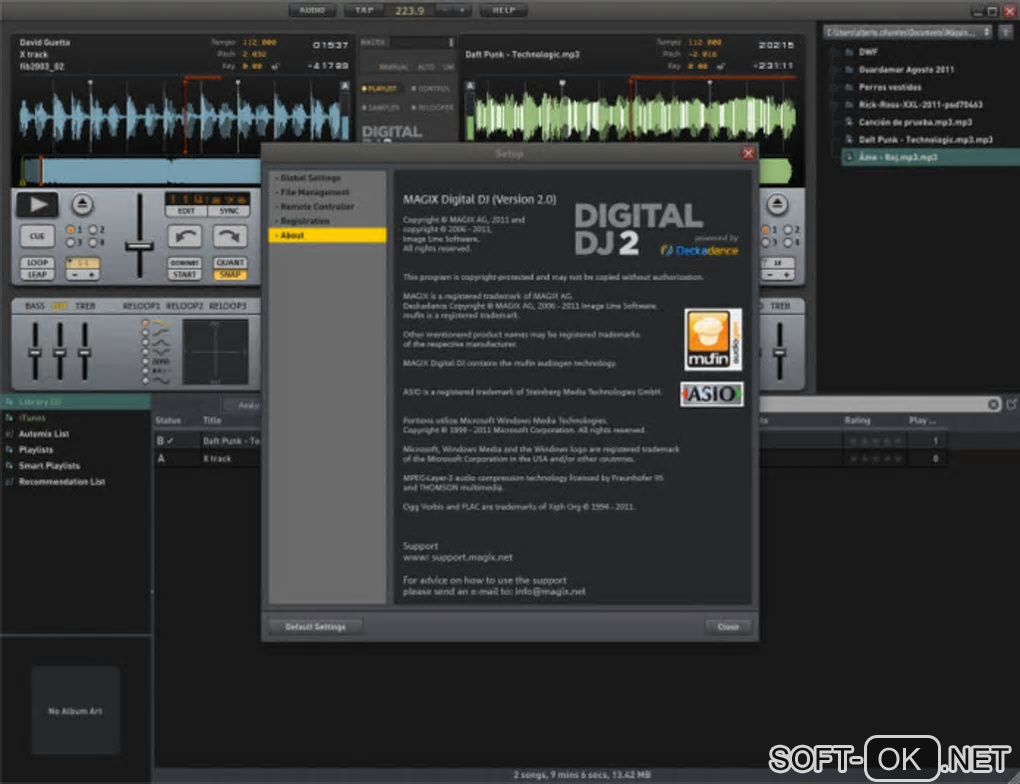Close the Setup dialog with red X
Image resolution: width=1020 pixels, height=784 pixels.
[748, 154]
